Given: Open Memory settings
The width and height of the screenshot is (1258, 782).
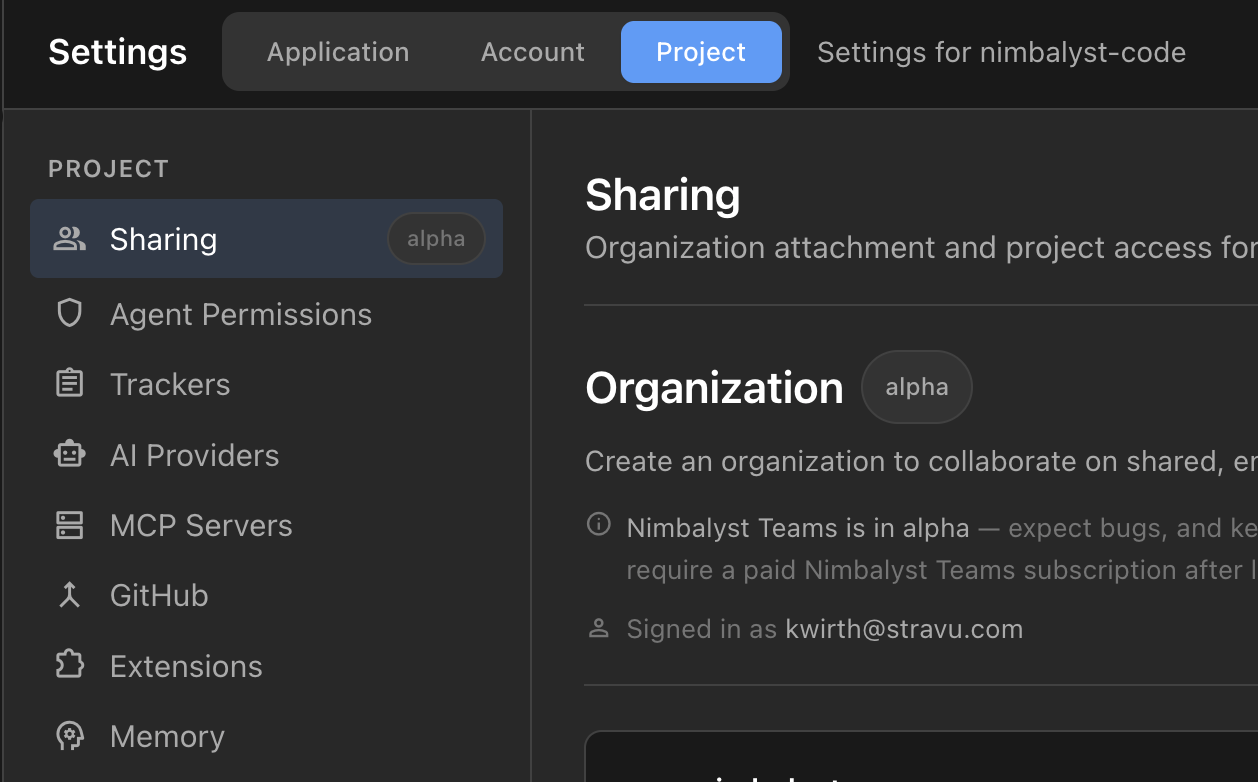Looking at the screenshot, I should (266, 736).
